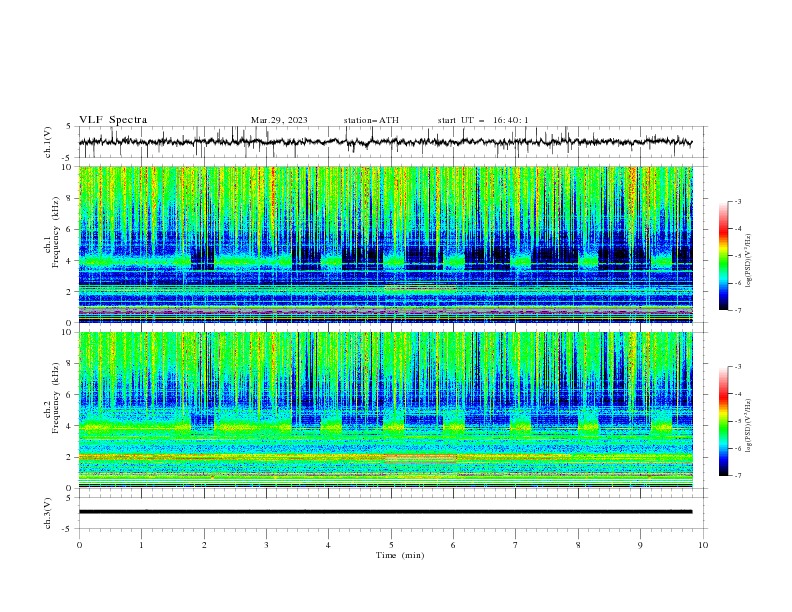Click the '-3' value on ch.1 color bar
Image resolution: width=792 pixels, height=612 pixels.
tap(737, 201)
